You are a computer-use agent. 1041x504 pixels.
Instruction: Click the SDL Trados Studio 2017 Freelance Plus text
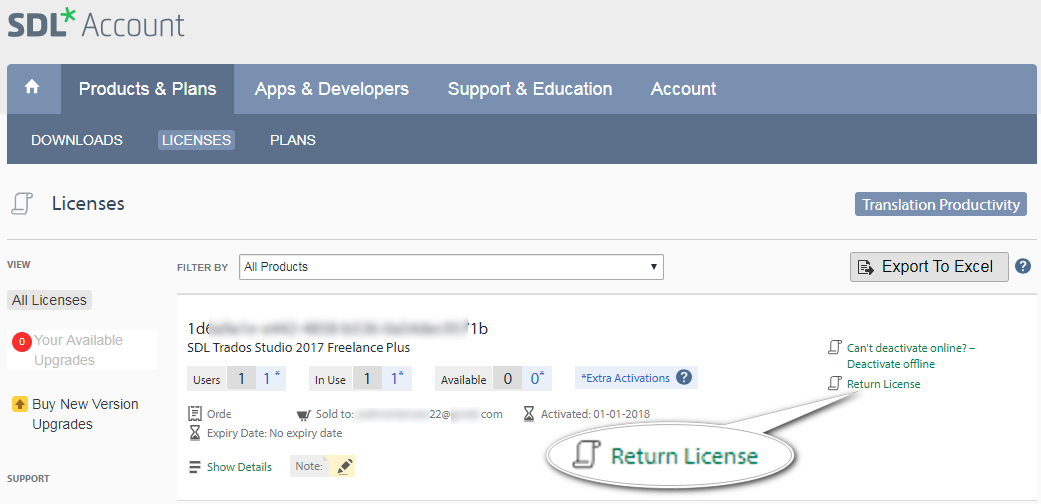pyautogui.click(x=299, y=347)
